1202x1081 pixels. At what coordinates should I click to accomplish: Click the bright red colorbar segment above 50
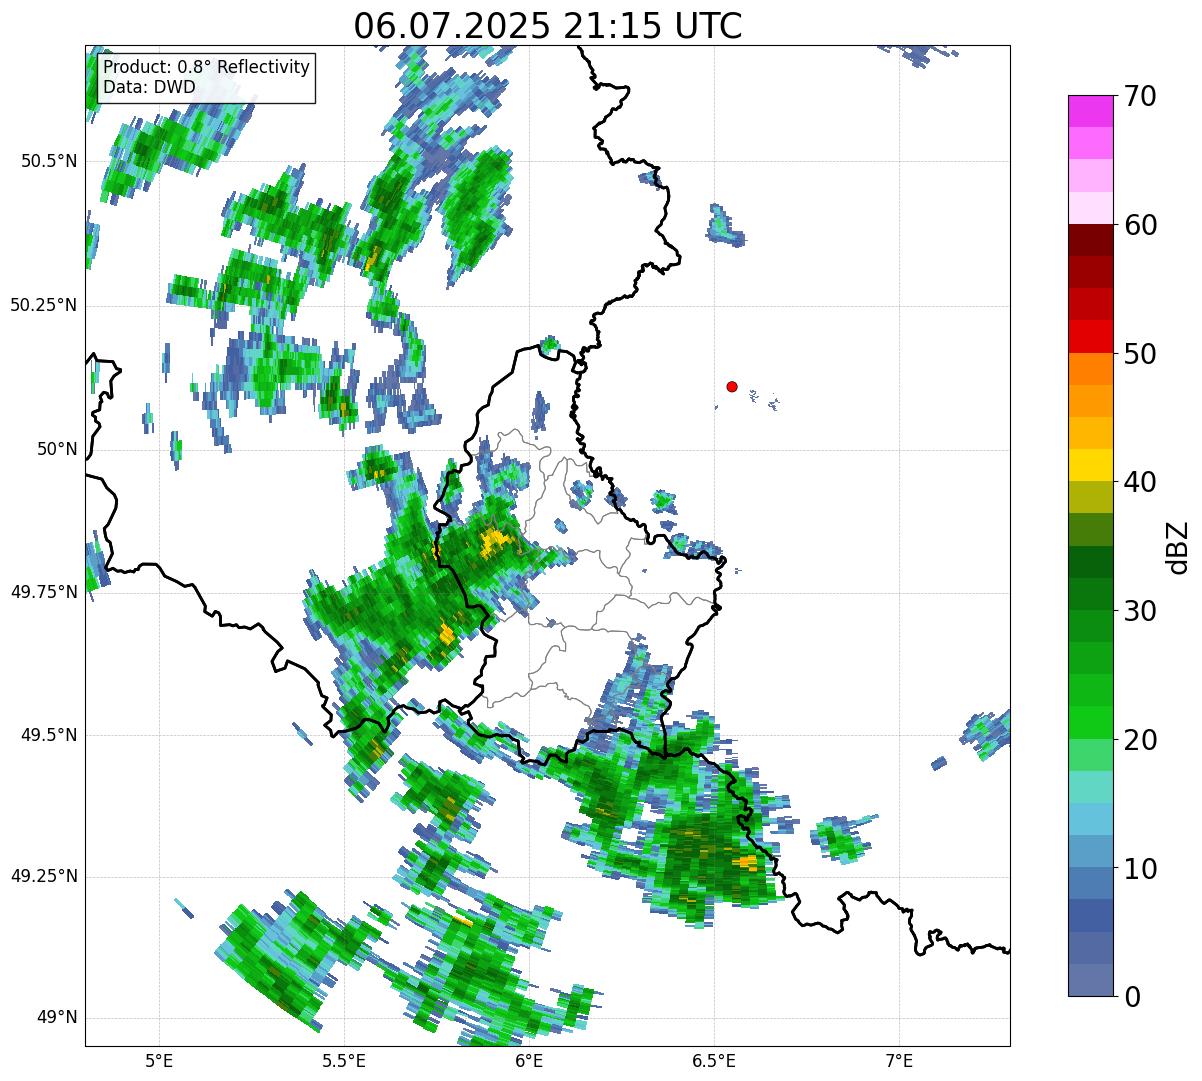[1089, 337]
